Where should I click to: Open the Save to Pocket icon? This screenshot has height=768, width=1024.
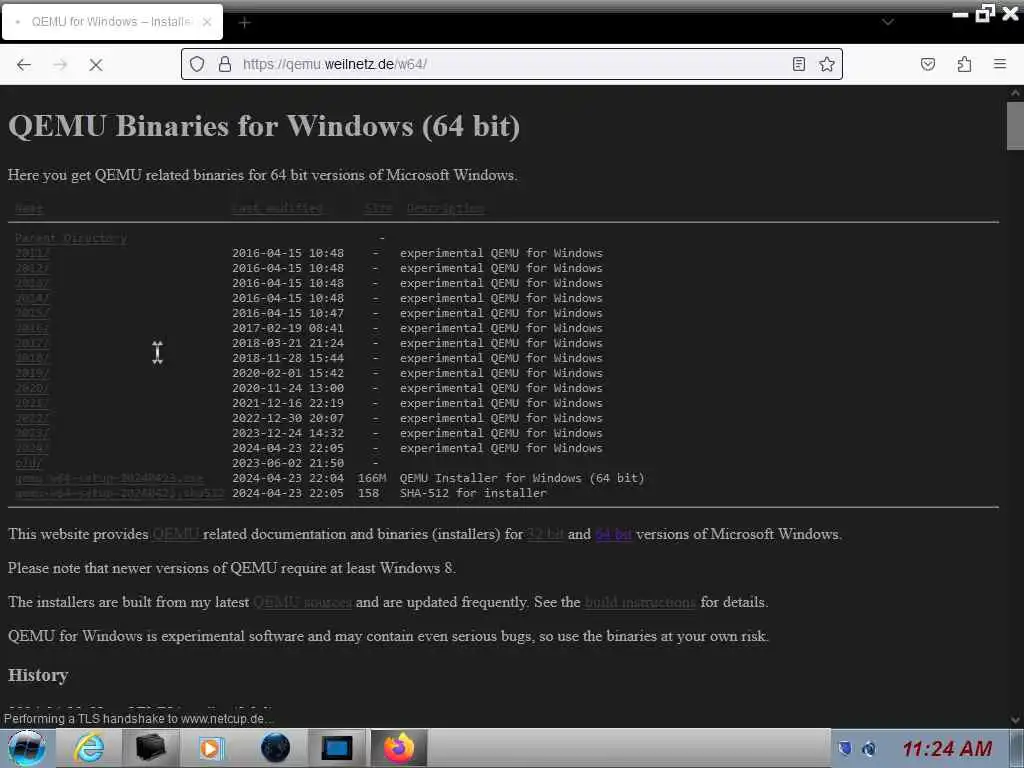pos(927,64)
